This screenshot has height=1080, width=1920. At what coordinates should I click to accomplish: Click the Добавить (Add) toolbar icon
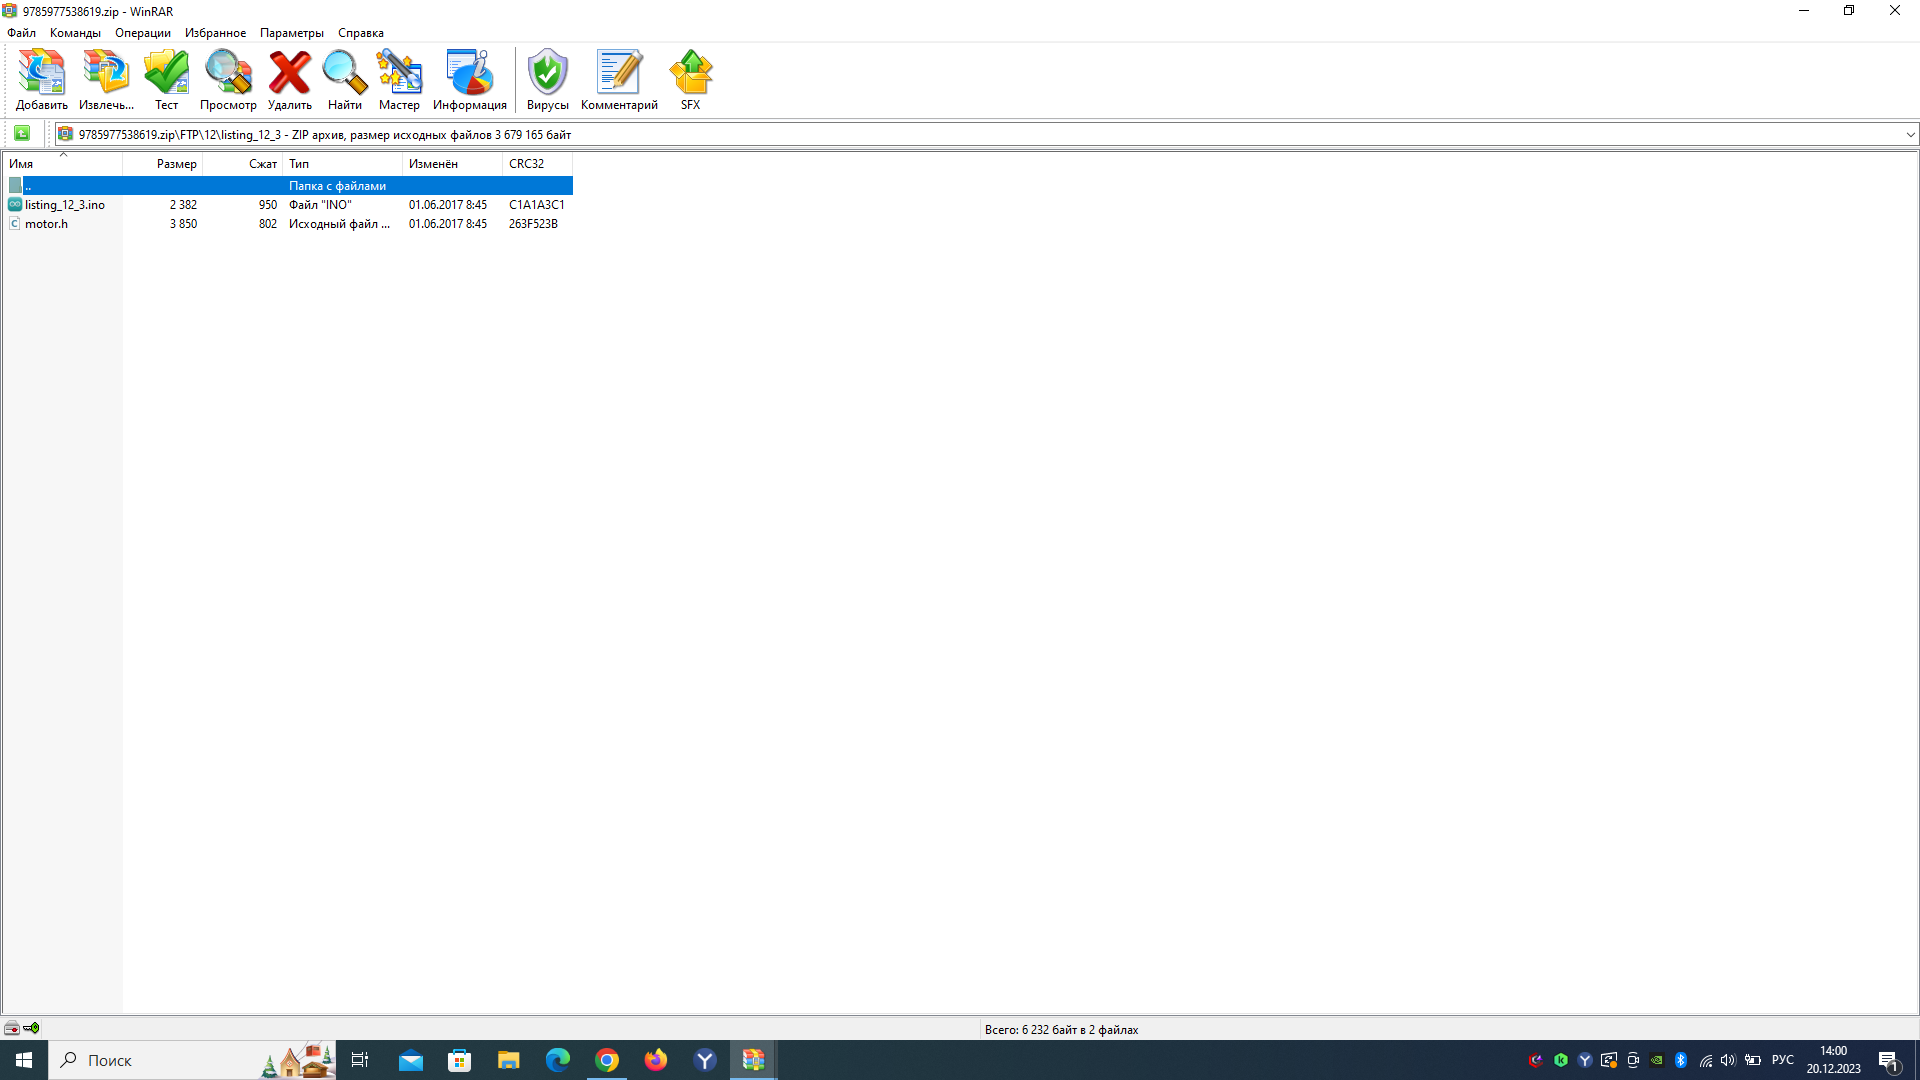42,80
